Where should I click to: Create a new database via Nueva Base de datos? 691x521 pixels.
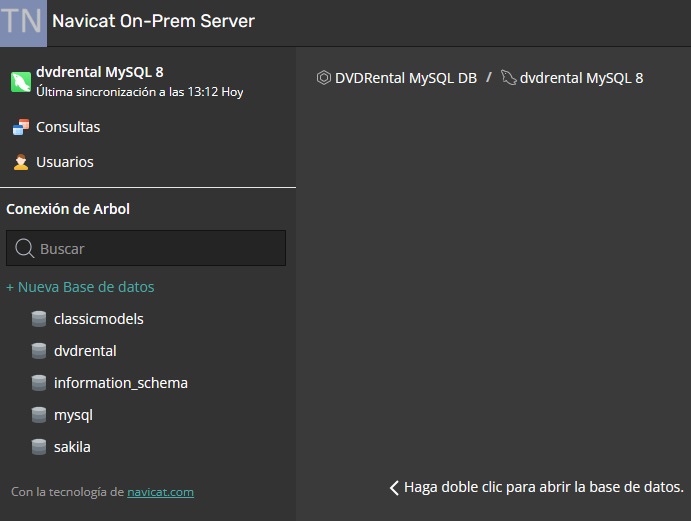pyautogui.click(x=80, y=287)
